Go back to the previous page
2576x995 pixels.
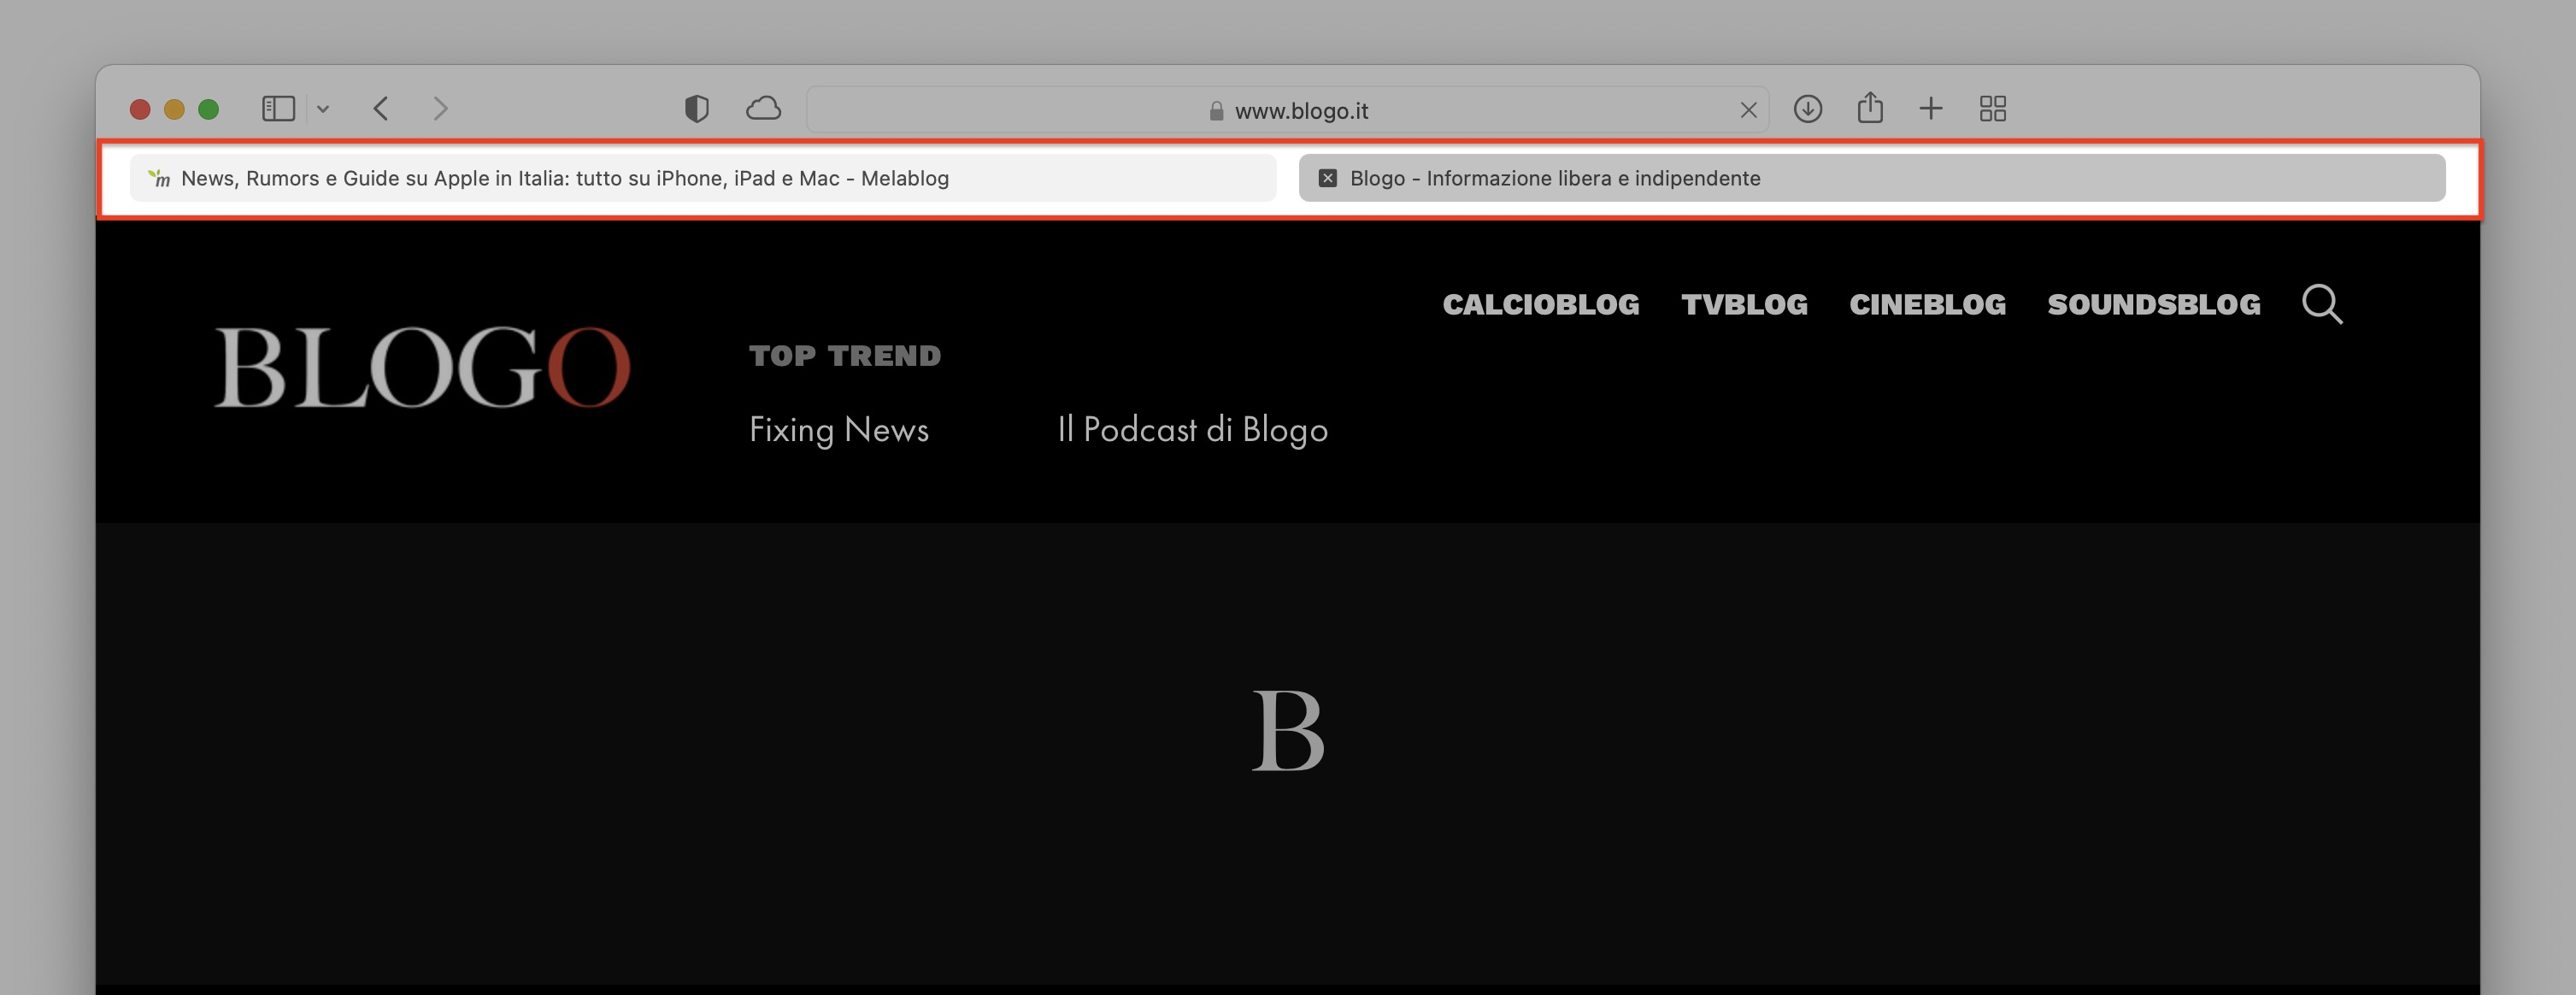(381, 108)
